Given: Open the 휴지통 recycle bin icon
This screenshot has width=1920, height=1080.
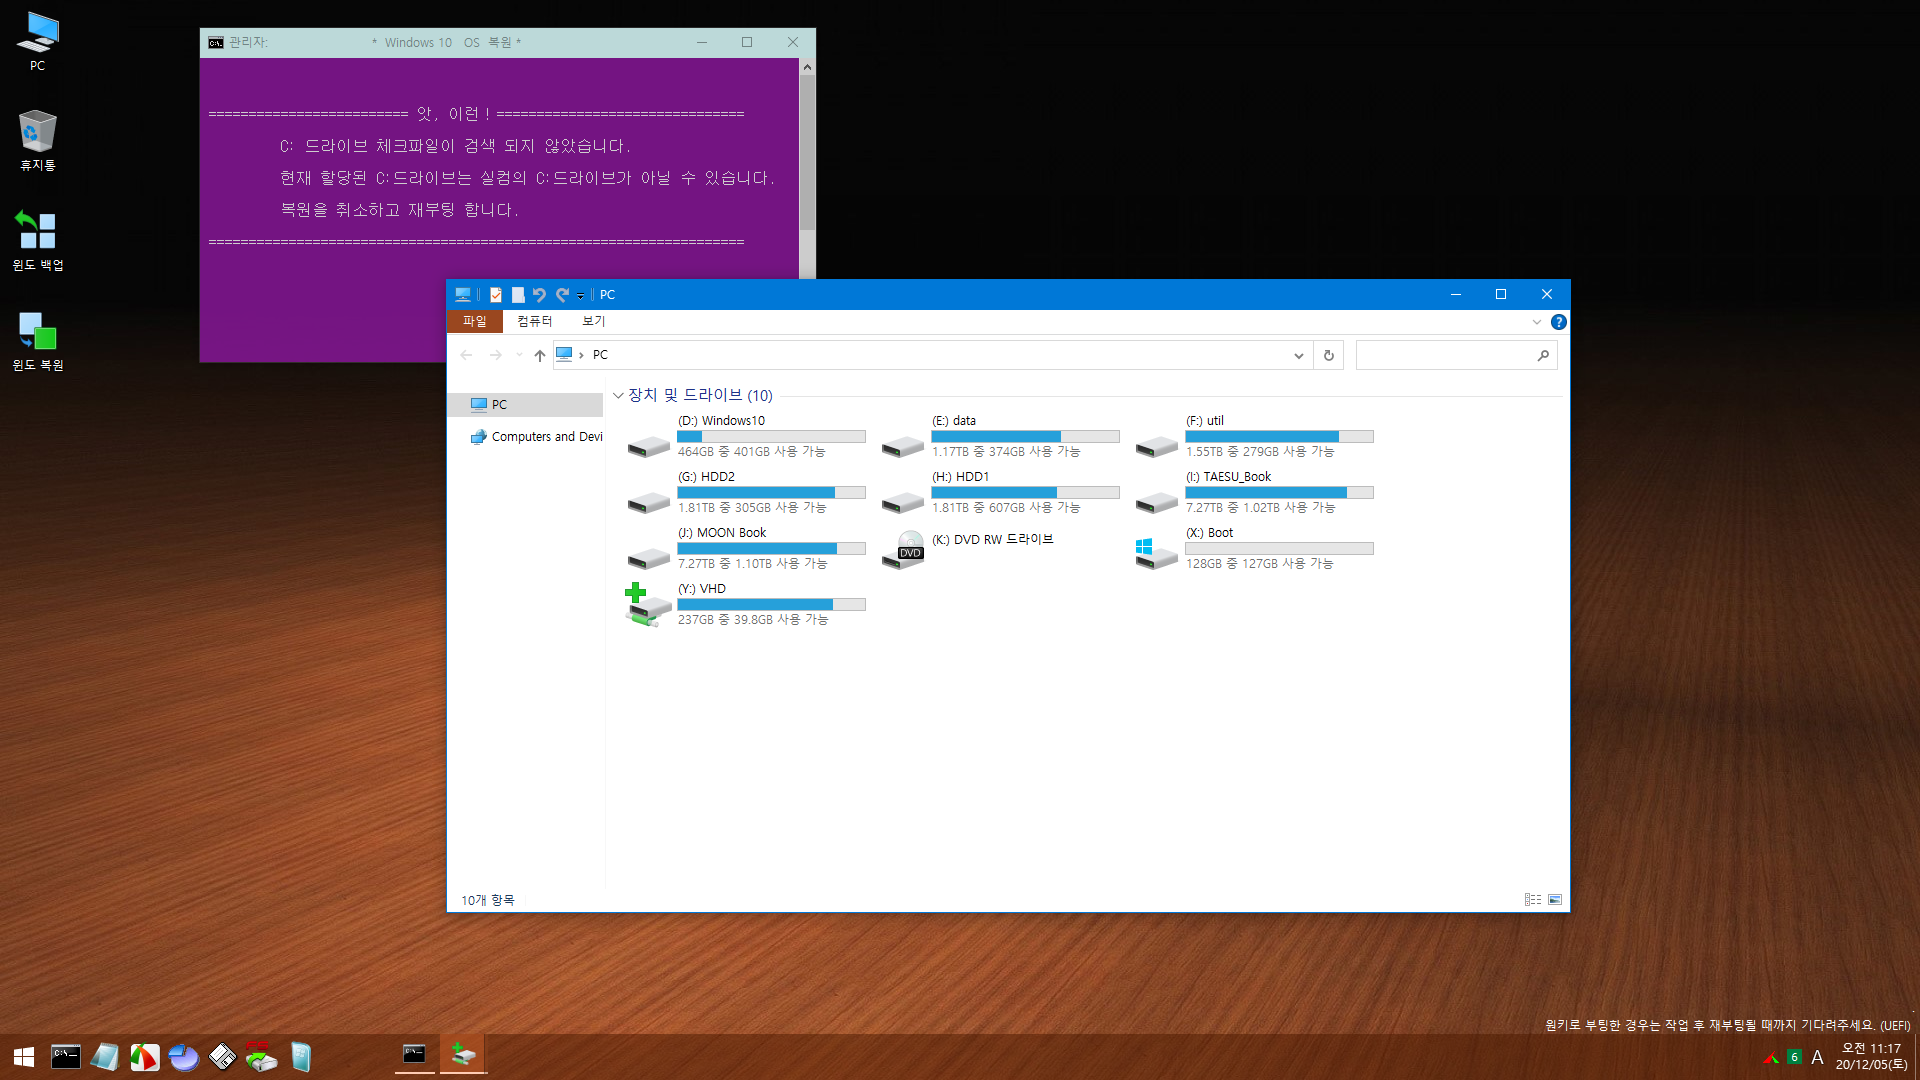Looking at the screenshot, I should tap(38, 141).
